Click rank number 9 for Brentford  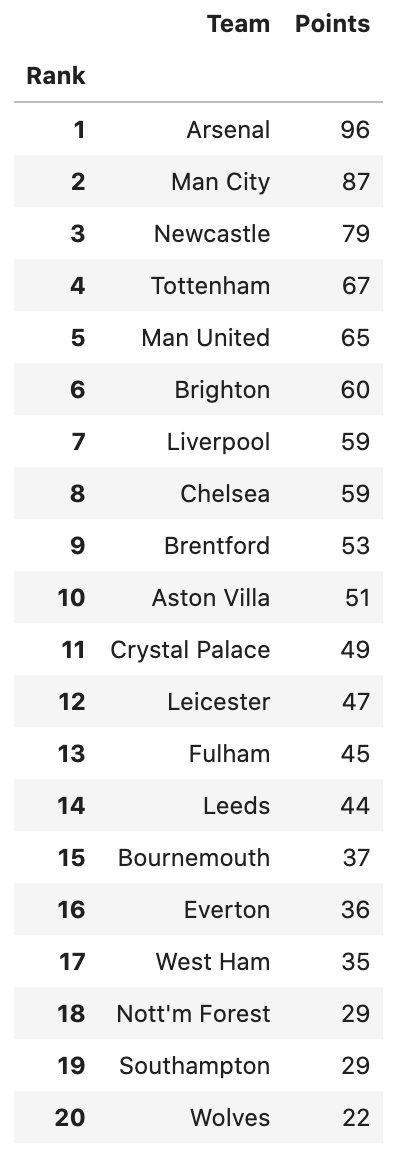pos(77,545)
